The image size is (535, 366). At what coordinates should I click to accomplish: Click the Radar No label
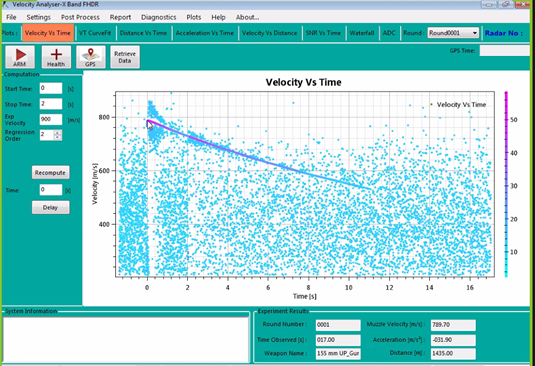click(x=504, y=33)
